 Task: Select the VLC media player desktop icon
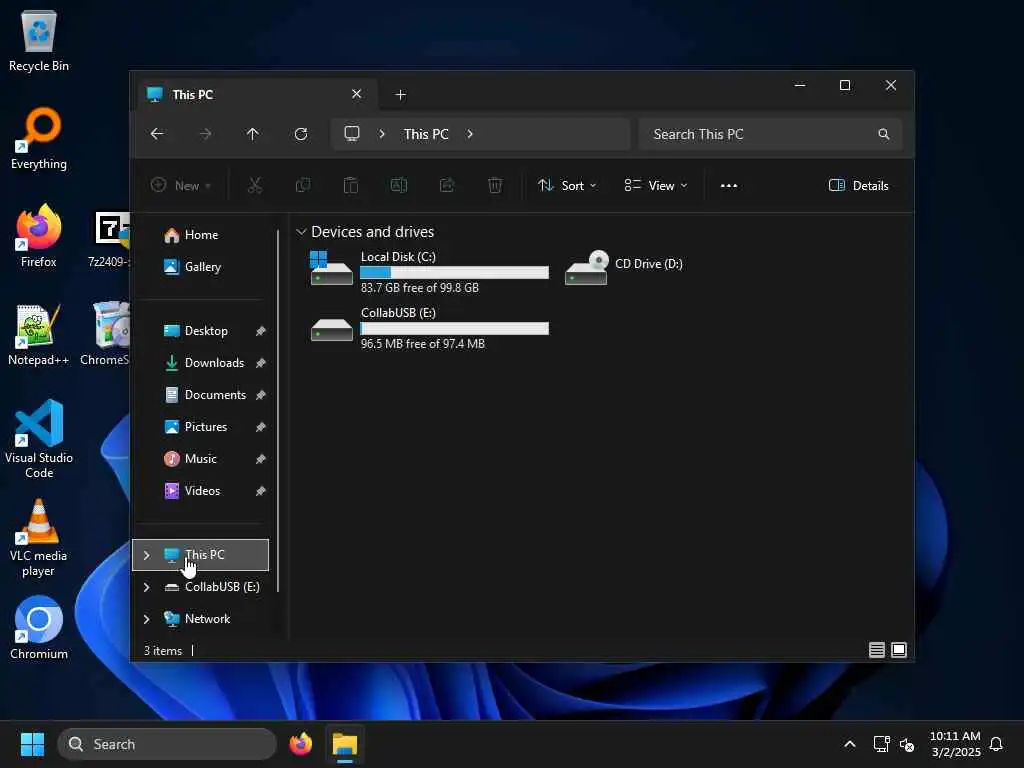click(39, 538)
